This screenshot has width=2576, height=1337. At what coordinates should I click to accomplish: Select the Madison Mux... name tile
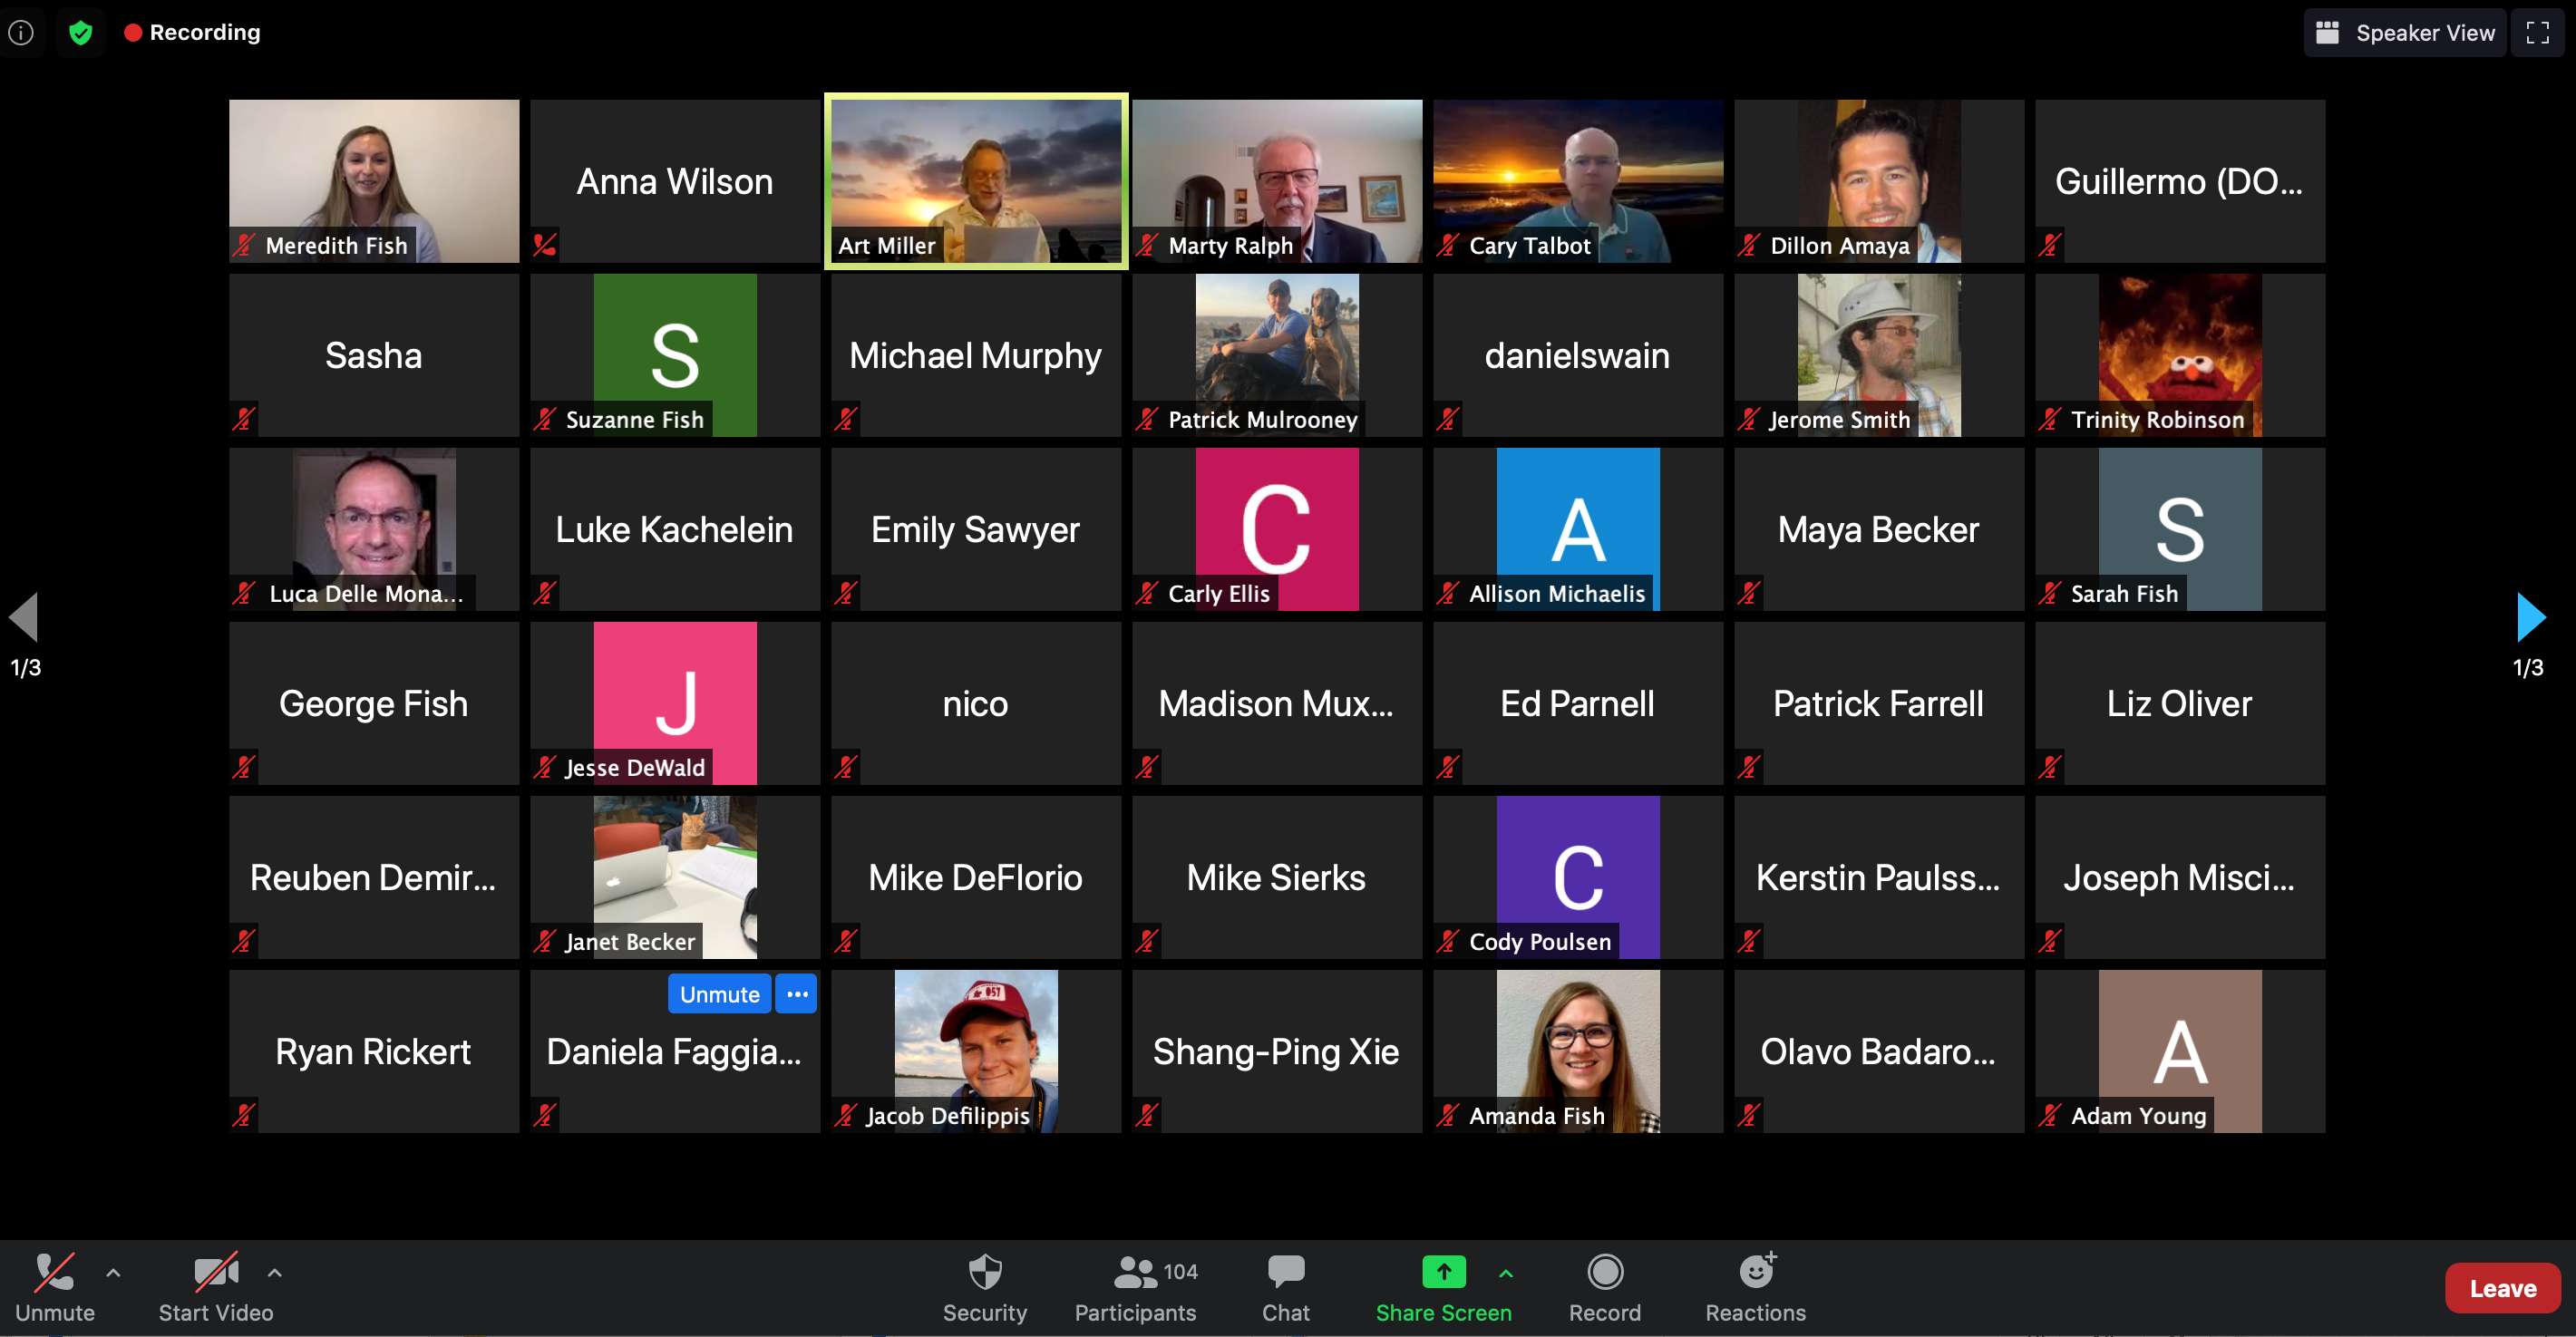click(1277, 703)
